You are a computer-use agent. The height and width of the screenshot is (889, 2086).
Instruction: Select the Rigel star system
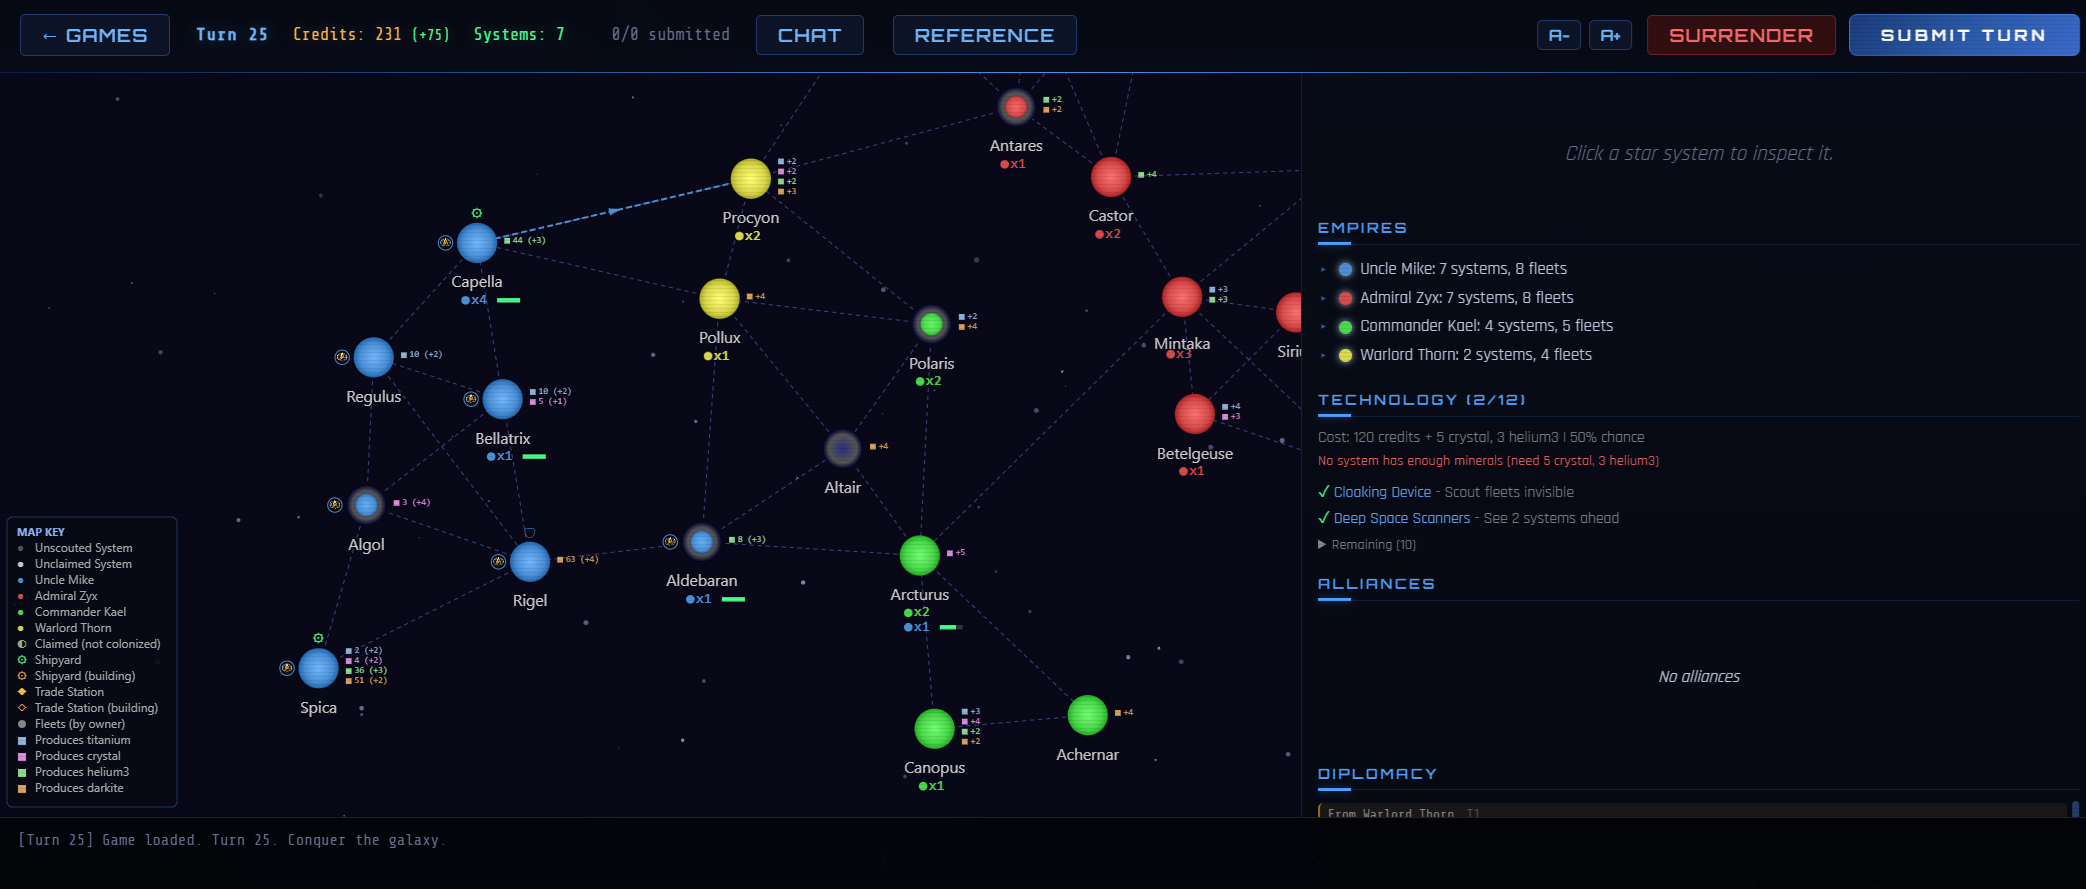[x=530, y=562]
